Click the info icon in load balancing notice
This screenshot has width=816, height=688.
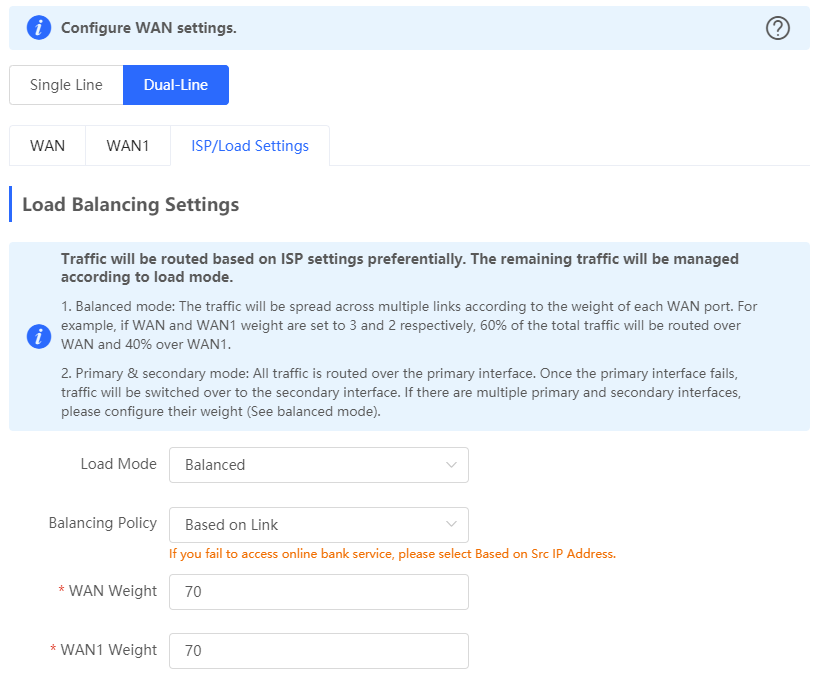click(x=39, y=336)
